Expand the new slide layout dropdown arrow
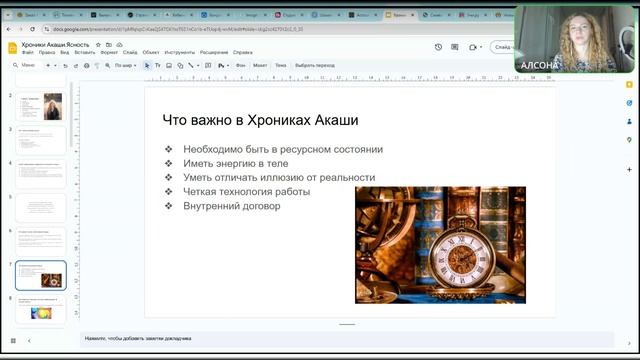Image resolution: width=640 pixels, height=360 pixels. 55,65
